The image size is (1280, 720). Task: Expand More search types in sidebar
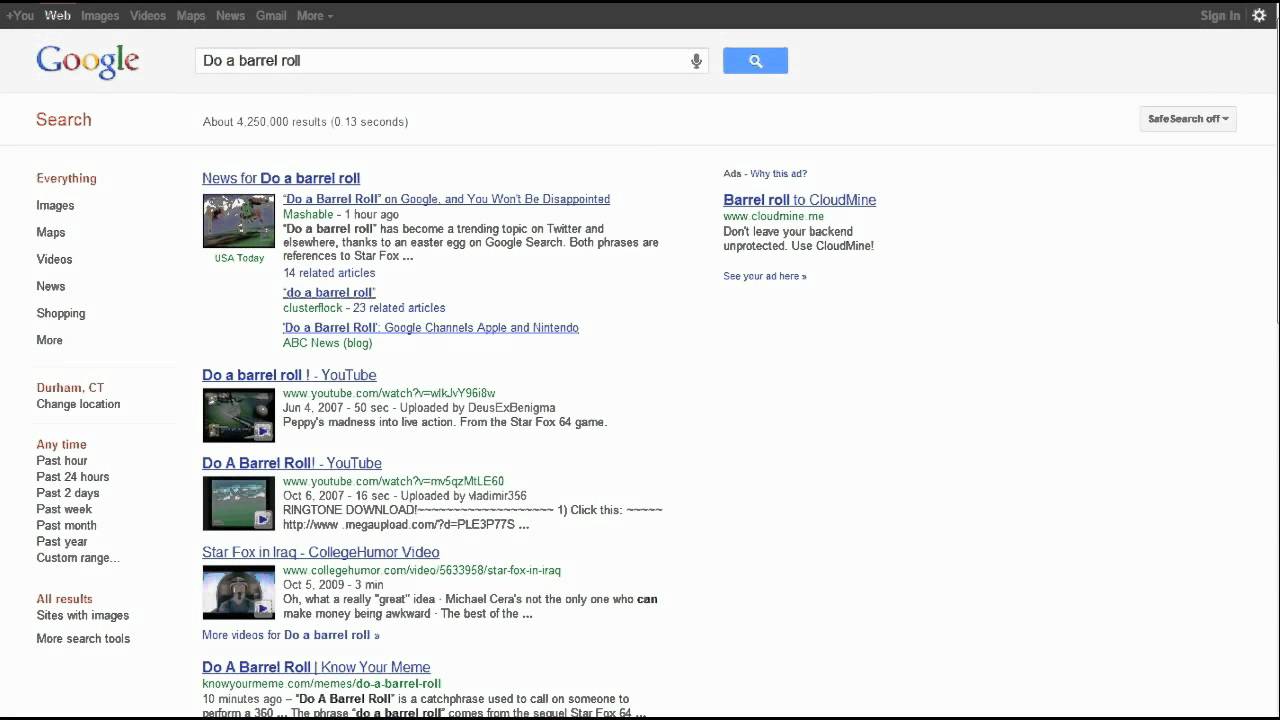tap(49, 340)
